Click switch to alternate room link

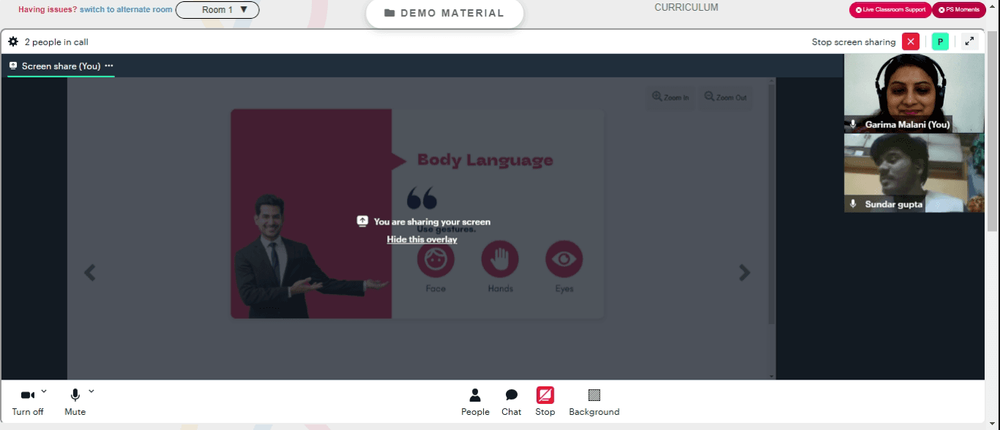pos(126,10)
